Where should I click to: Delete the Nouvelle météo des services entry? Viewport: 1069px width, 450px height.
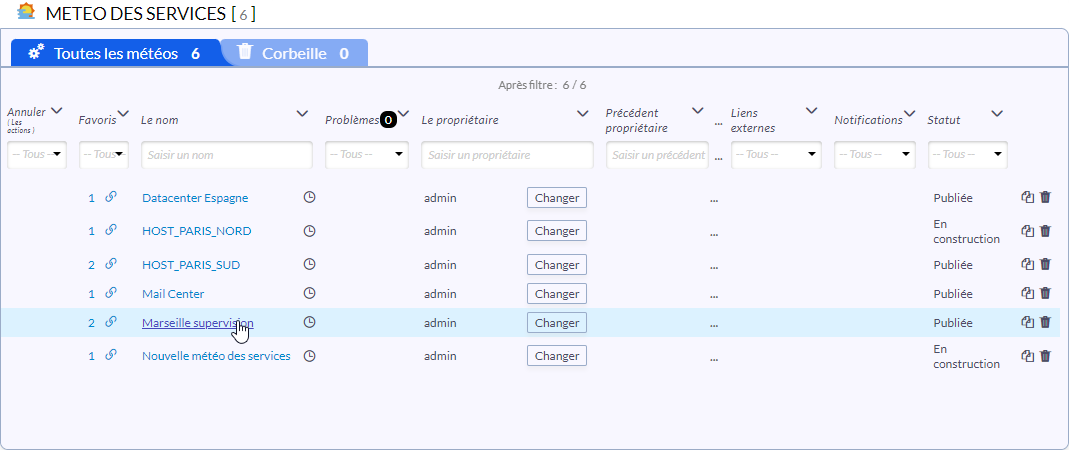pyautogui.click(x=1045, y=356)
